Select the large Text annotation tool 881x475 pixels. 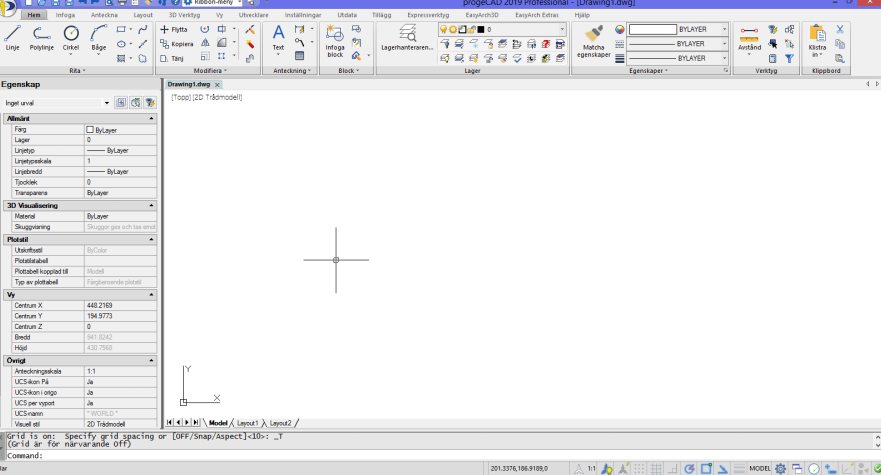click(278, 38)
